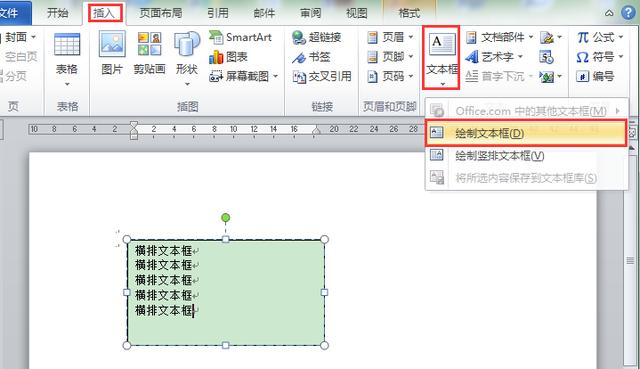The image size is (640, 369).
Task: Click the last 横排文本框 text line
Action: (163, 310)
